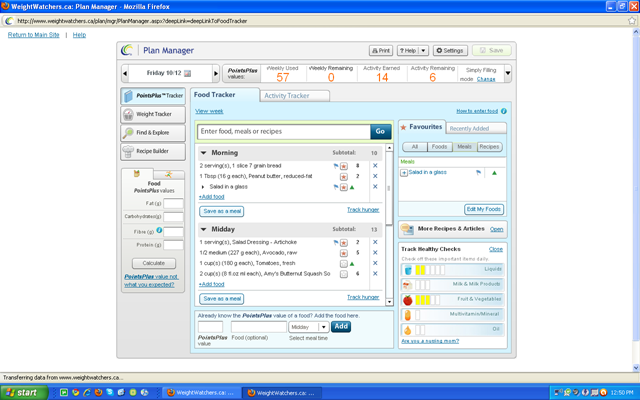Screen dimensions: 640x400
Task: Click the blue flag on Salad Dressing row
Action: click(x=336, y=242)
